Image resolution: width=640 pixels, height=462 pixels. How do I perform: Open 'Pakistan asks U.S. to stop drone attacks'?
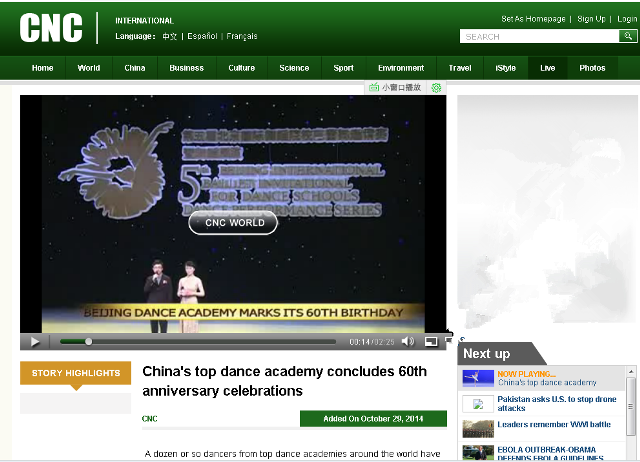pyautogui.click(x=557, y=403)
